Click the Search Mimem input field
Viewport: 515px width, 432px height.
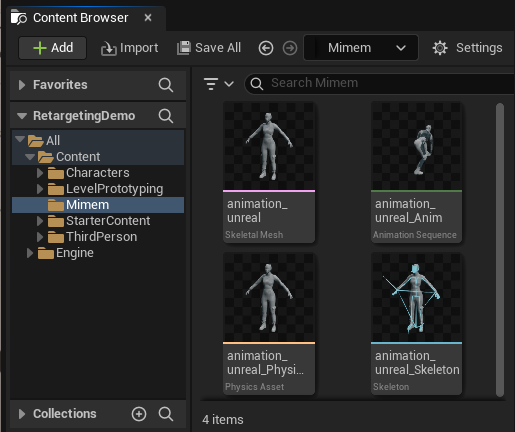[x=380, y=83]
